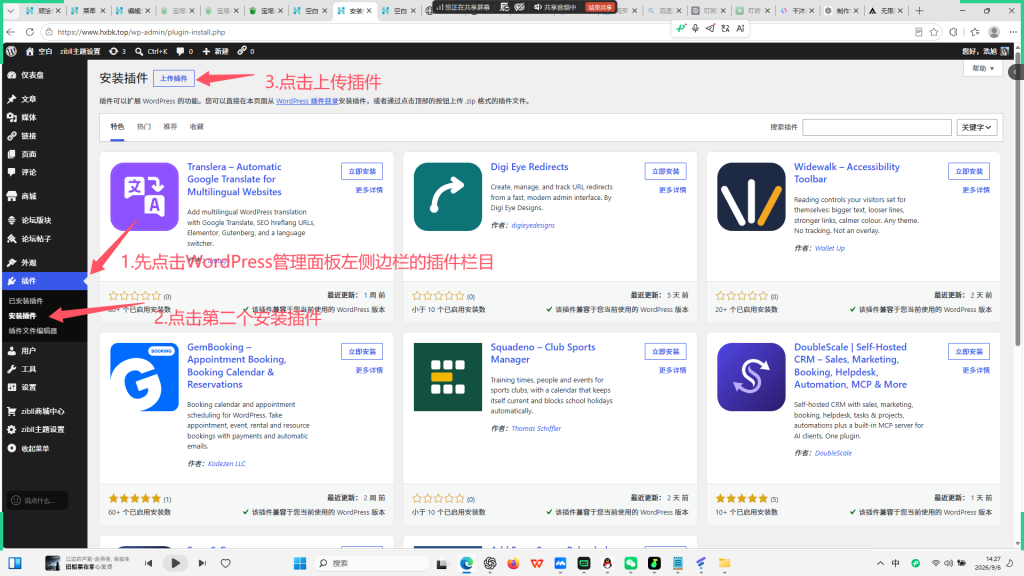This screenshot has width=1024, height=576.
Task: Open More details for Digi Eye Redirects
Action: click(673, 190)
